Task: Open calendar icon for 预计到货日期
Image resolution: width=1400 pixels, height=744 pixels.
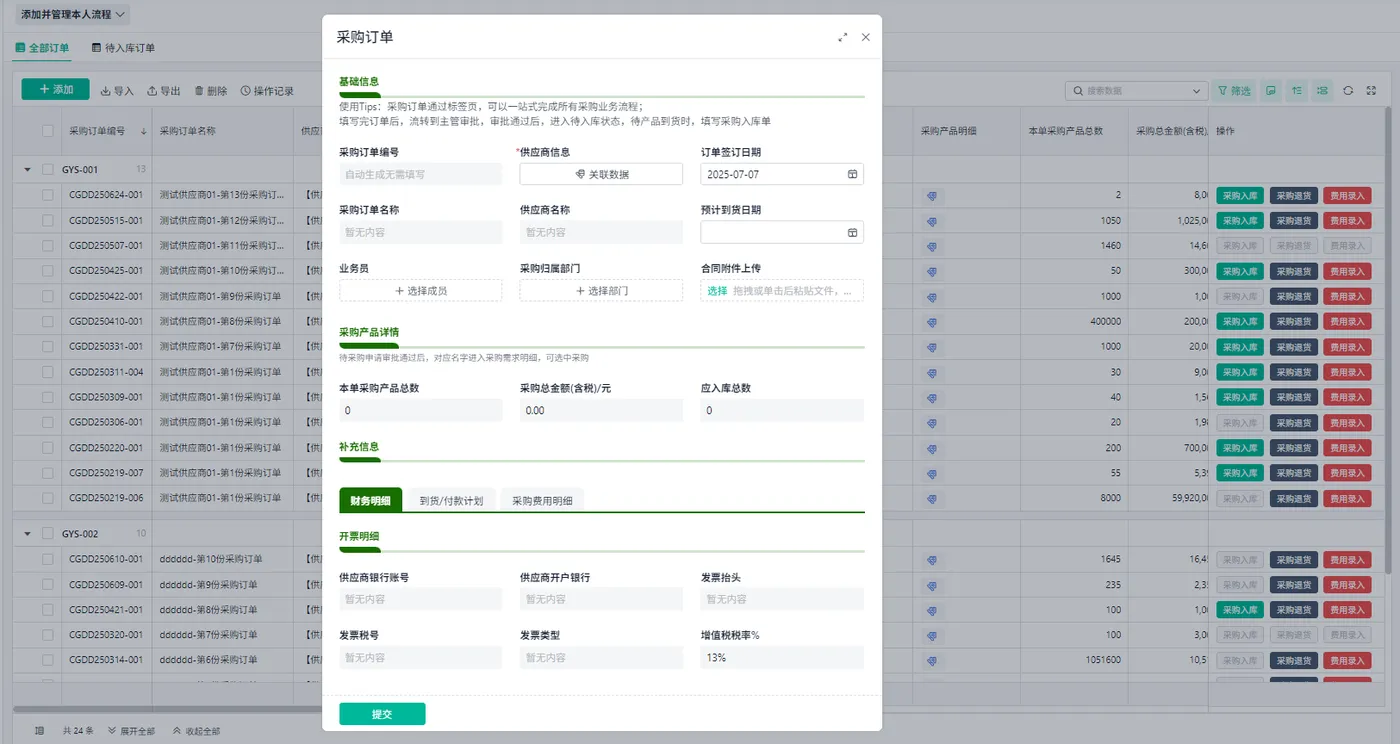Action: click(x=853, y=232)
